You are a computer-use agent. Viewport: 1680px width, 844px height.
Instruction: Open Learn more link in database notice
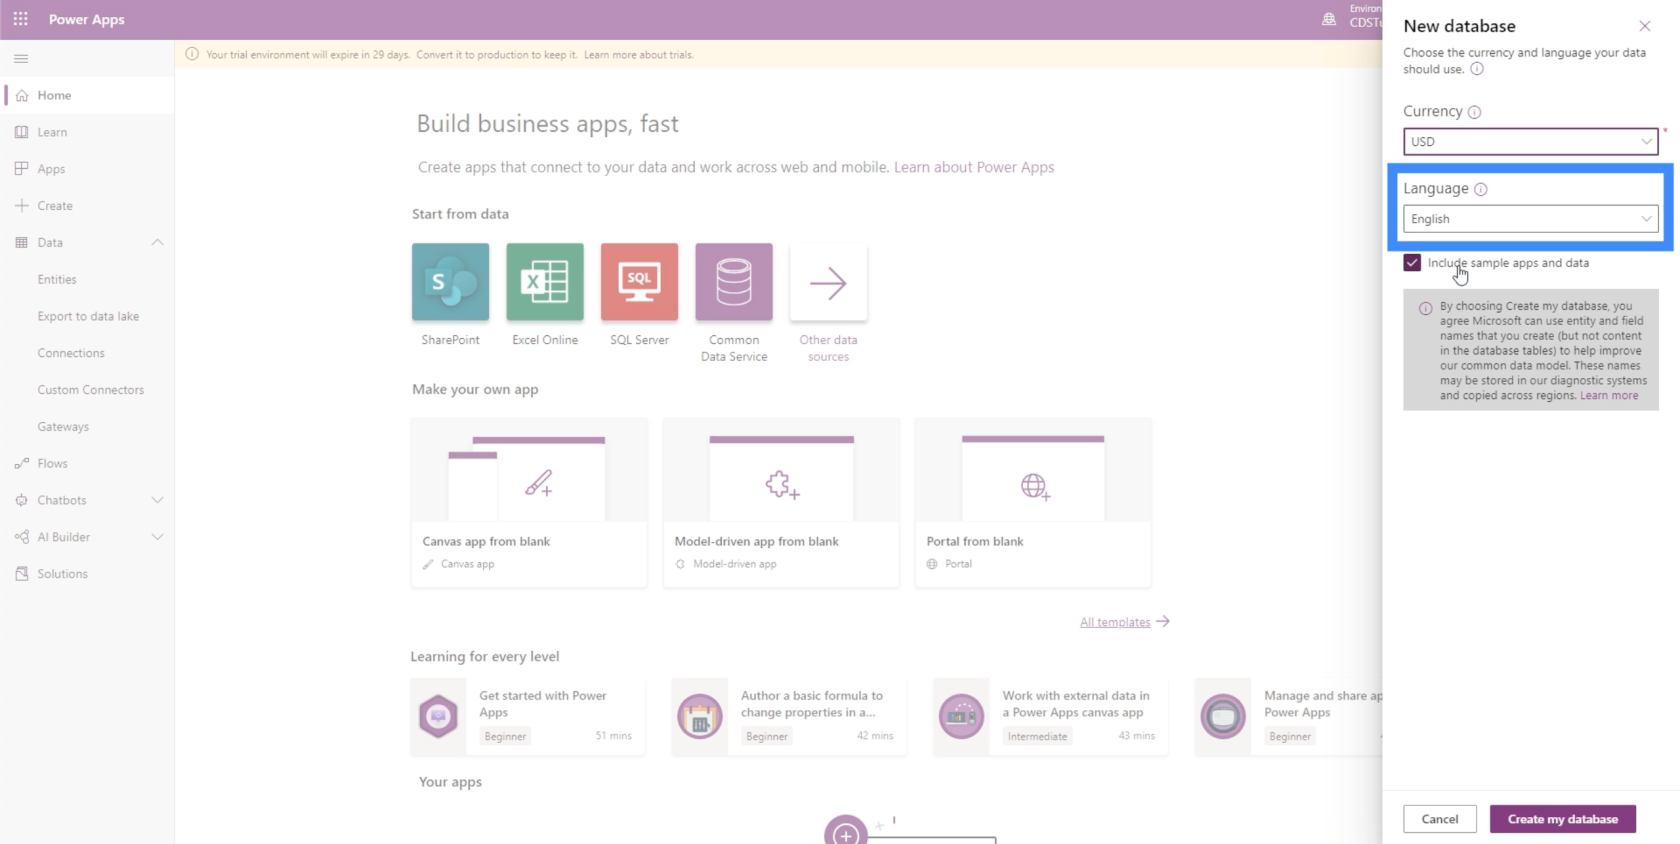click(x=1609, y=396)
